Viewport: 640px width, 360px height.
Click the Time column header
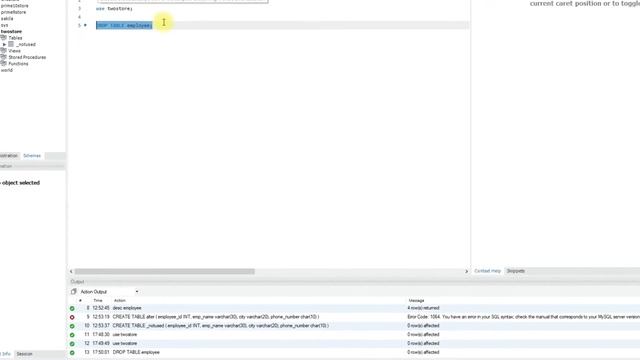[98, 300]
